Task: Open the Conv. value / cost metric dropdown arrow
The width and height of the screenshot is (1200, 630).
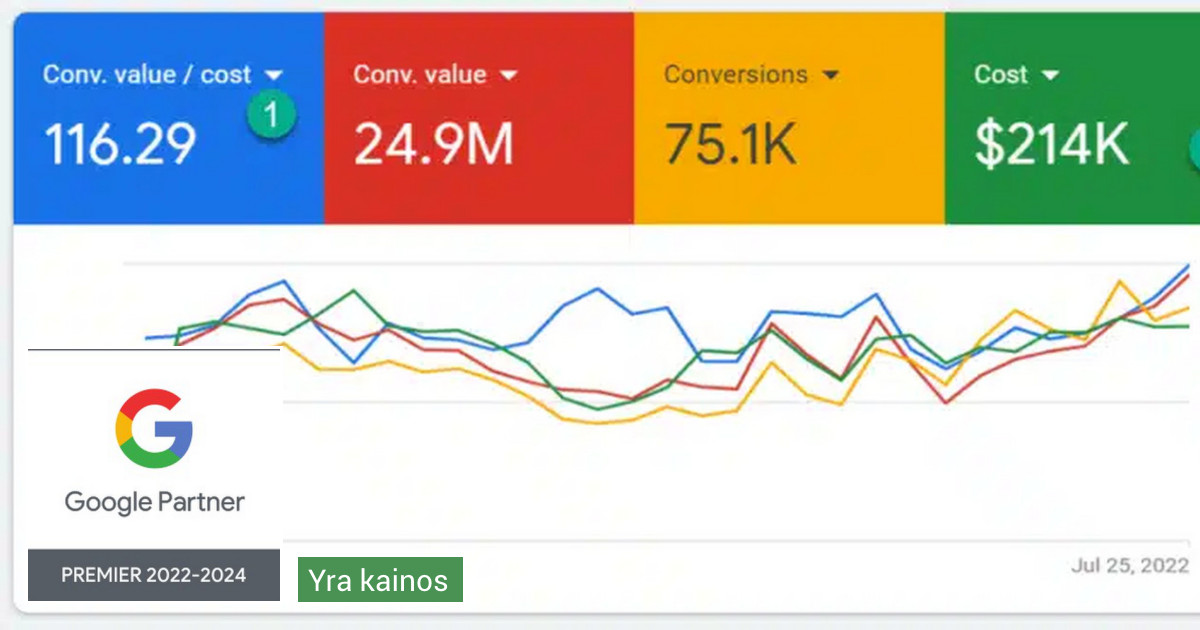Action: pos(274,75)
